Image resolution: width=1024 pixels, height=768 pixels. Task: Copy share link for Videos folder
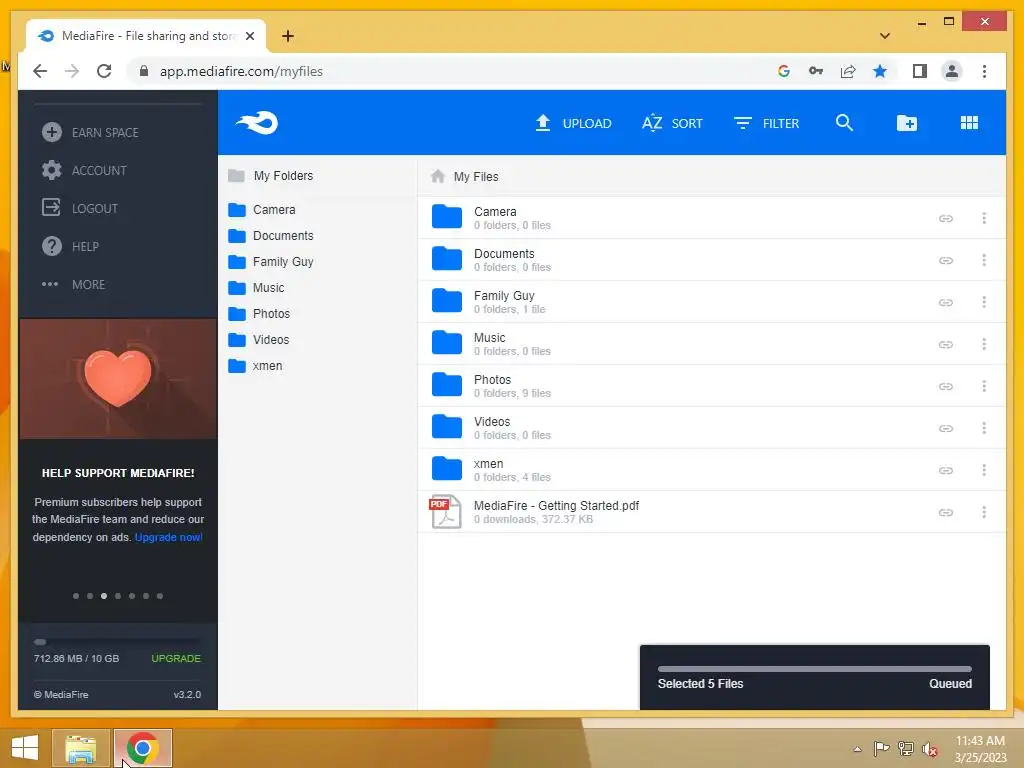click(x=946, y=428)
